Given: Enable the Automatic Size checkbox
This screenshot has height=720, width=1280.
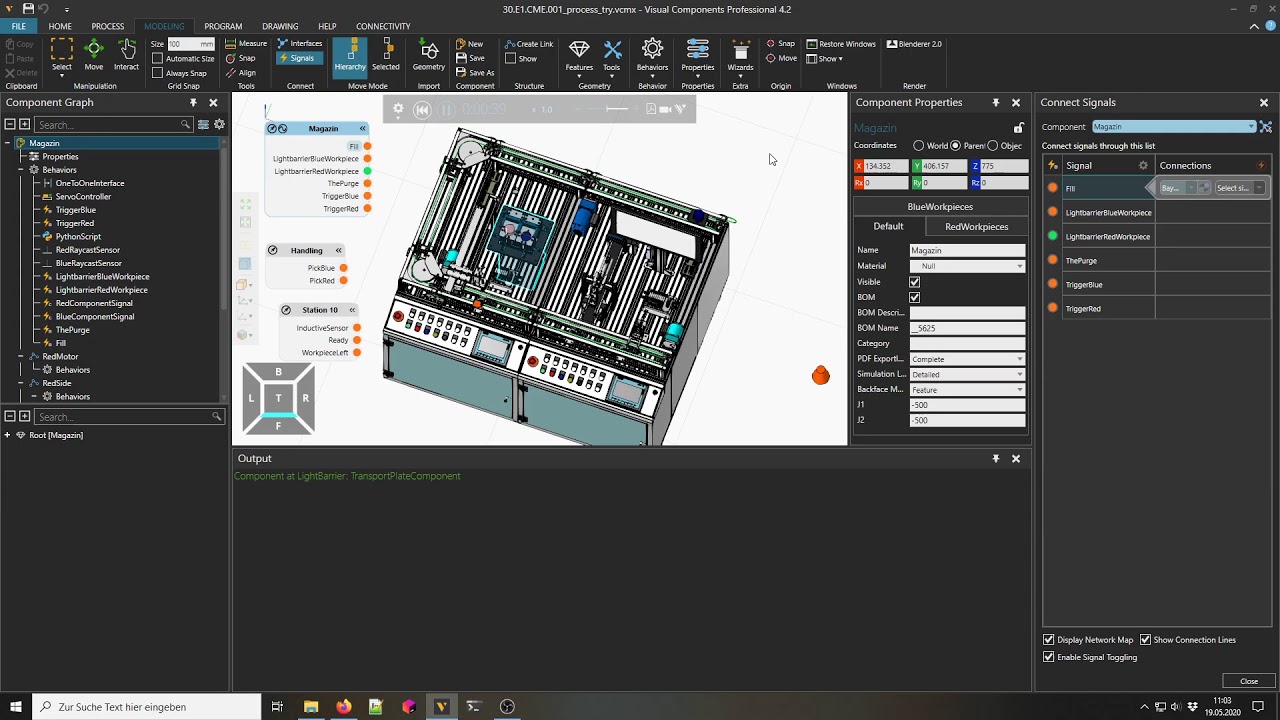Looking at the screenshot, I should tap(158, 59).
